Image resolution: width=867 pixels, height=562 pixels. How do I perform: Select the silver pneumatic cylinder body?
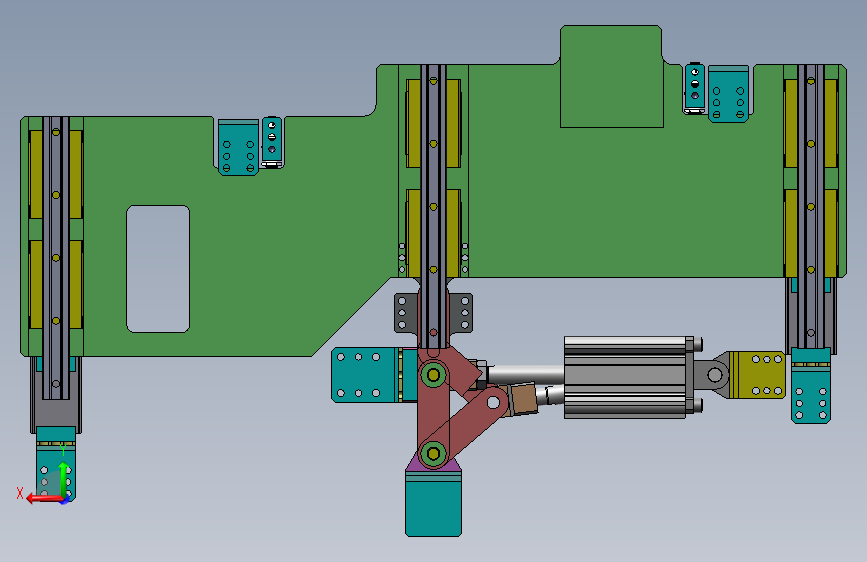625,377
